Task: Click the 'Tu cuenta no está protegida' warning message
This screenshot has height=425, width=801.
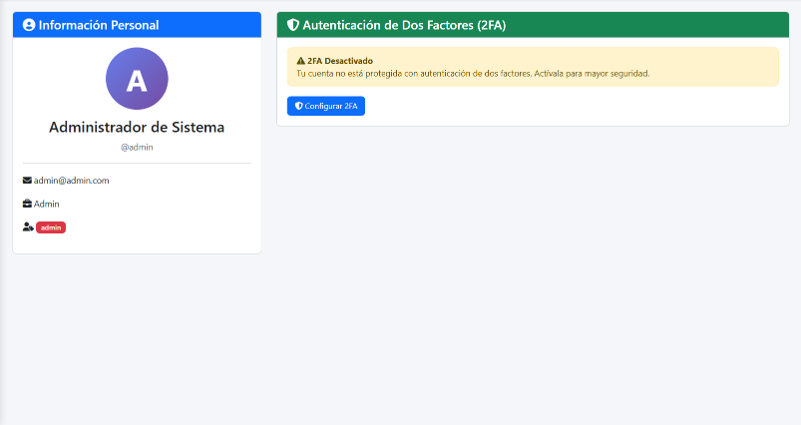Action: click(x=473, y=74)
